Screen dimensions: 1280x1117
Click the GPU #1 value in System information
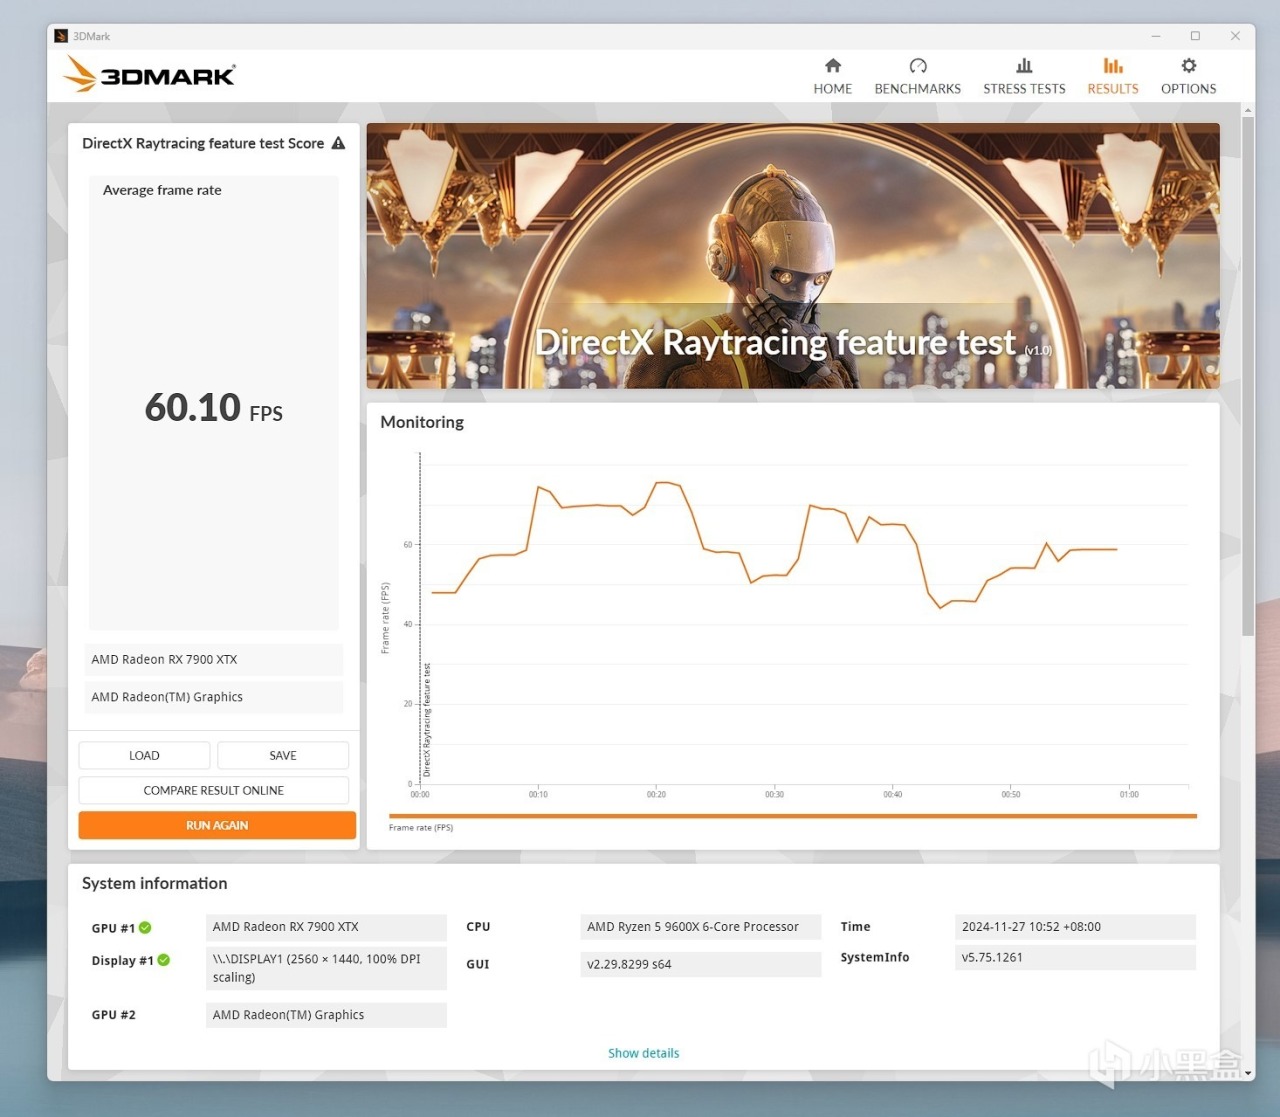pyautogui.click(x=326, y=927)
